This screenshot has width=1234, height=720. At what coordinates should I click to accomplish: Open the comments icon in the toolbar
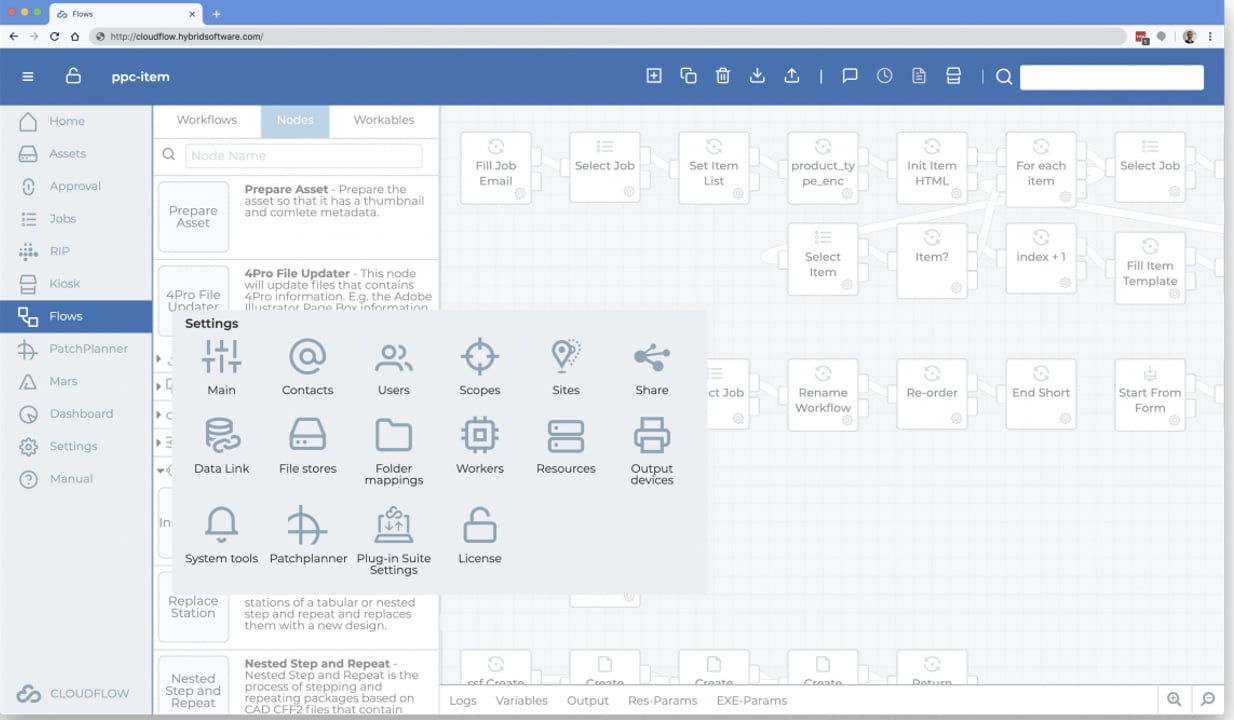[849, 75]
